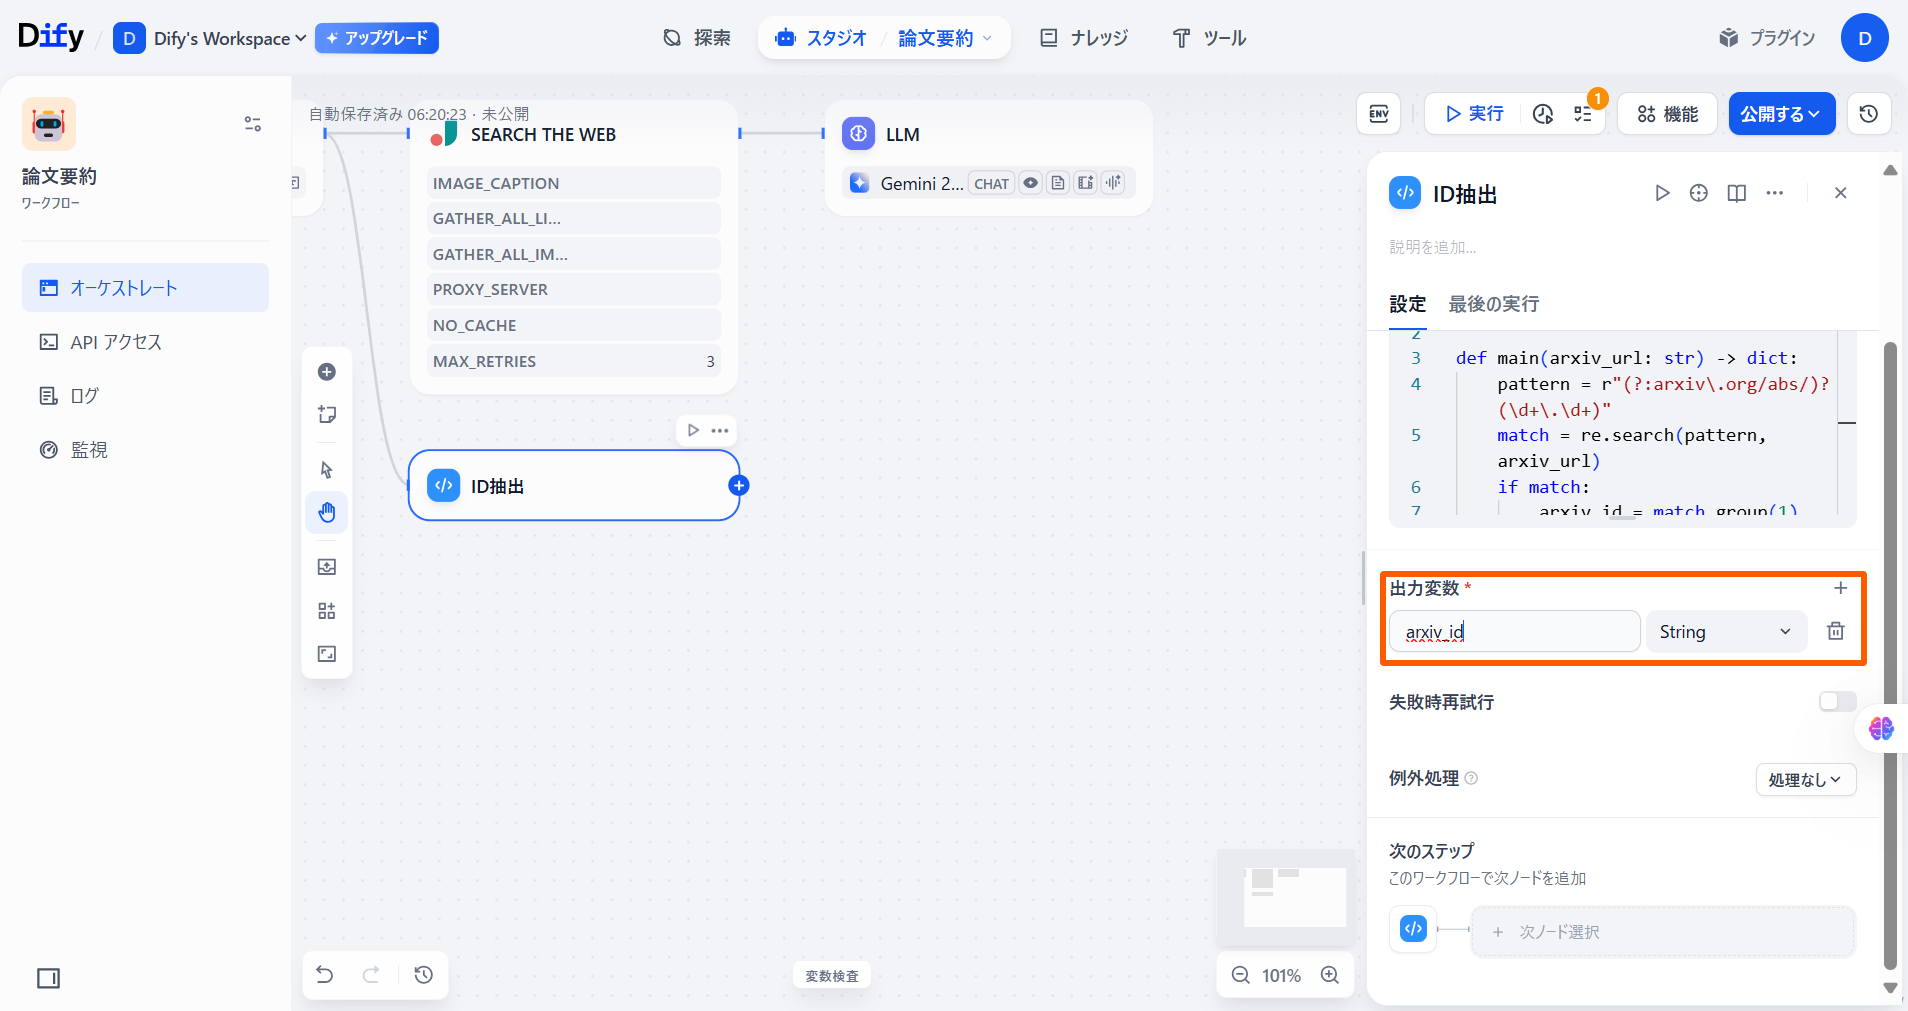Run the ID抽出 step play icon
The image size is (1908, 1011).
point(1662,193)
